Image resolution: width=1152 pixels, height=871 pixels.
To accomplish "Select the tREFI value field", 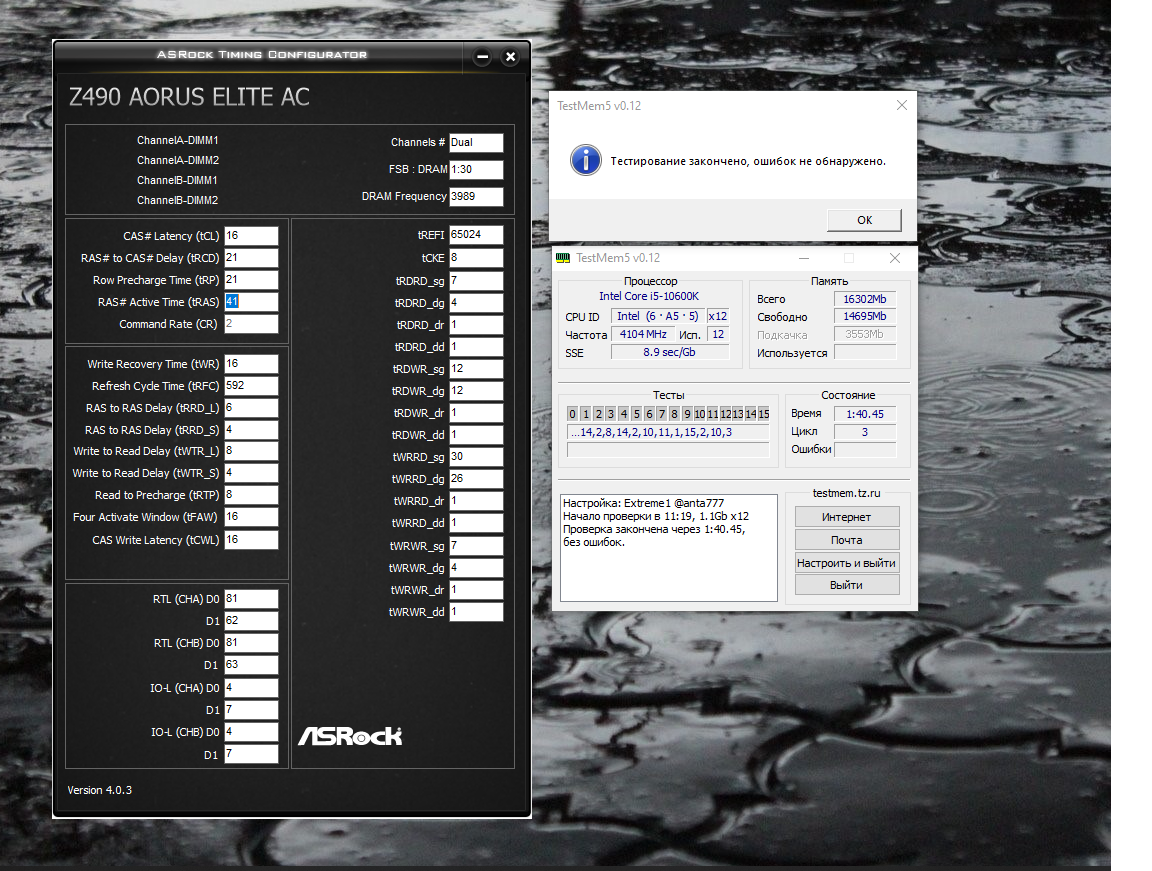I will click(x=476, y=235).
